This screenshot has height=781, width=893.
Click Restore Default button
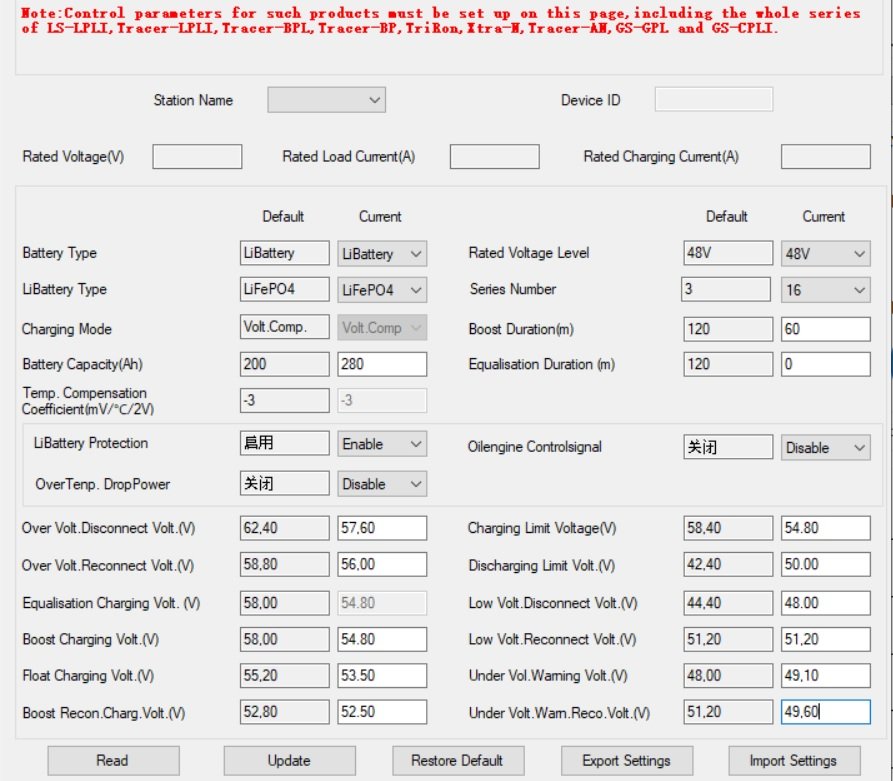pos(457,760)
